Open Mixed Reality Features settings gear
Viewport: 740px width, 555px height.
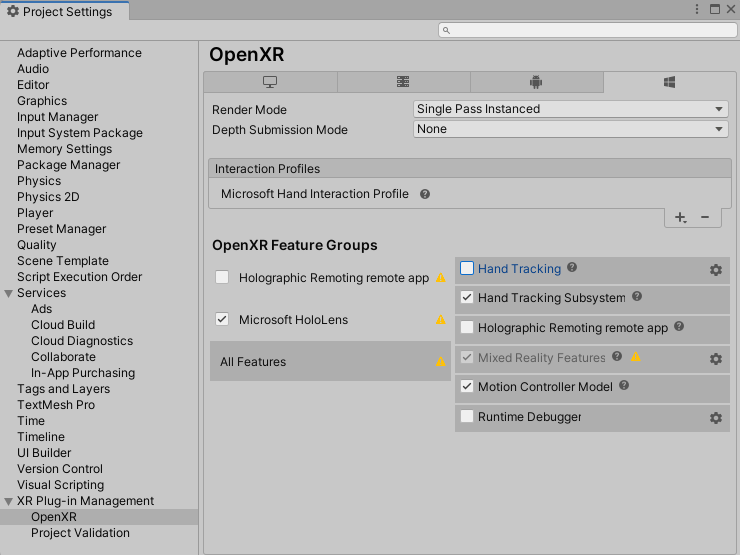716,359
